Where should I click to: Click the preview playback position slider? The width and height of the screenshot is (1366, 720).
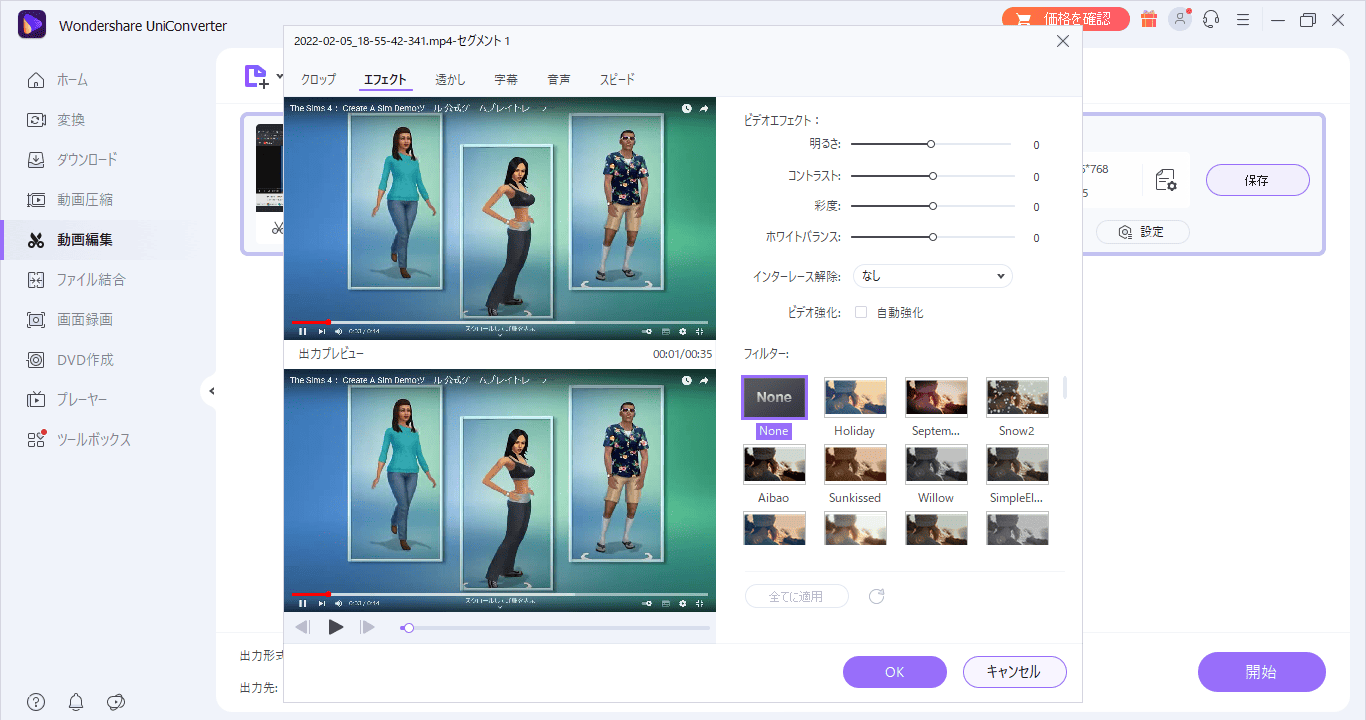555,628
